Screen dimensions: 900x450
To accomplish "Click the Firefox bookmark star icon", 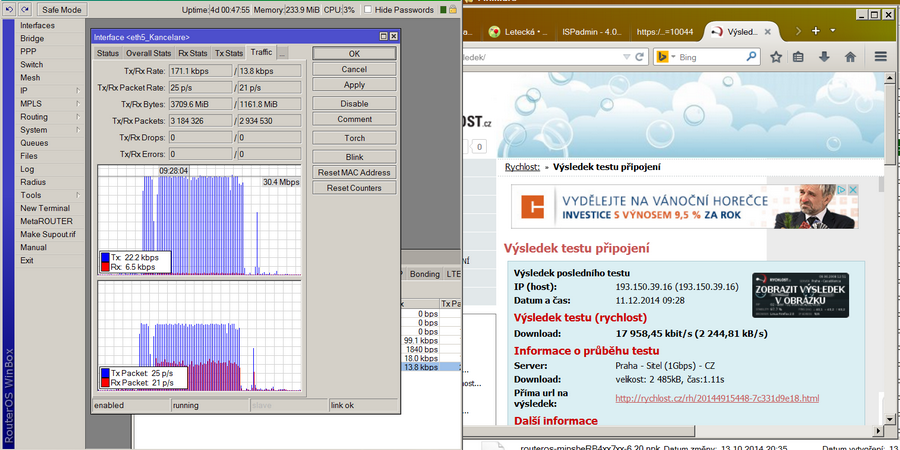I will pyautogui.click(x=773, y=58).
